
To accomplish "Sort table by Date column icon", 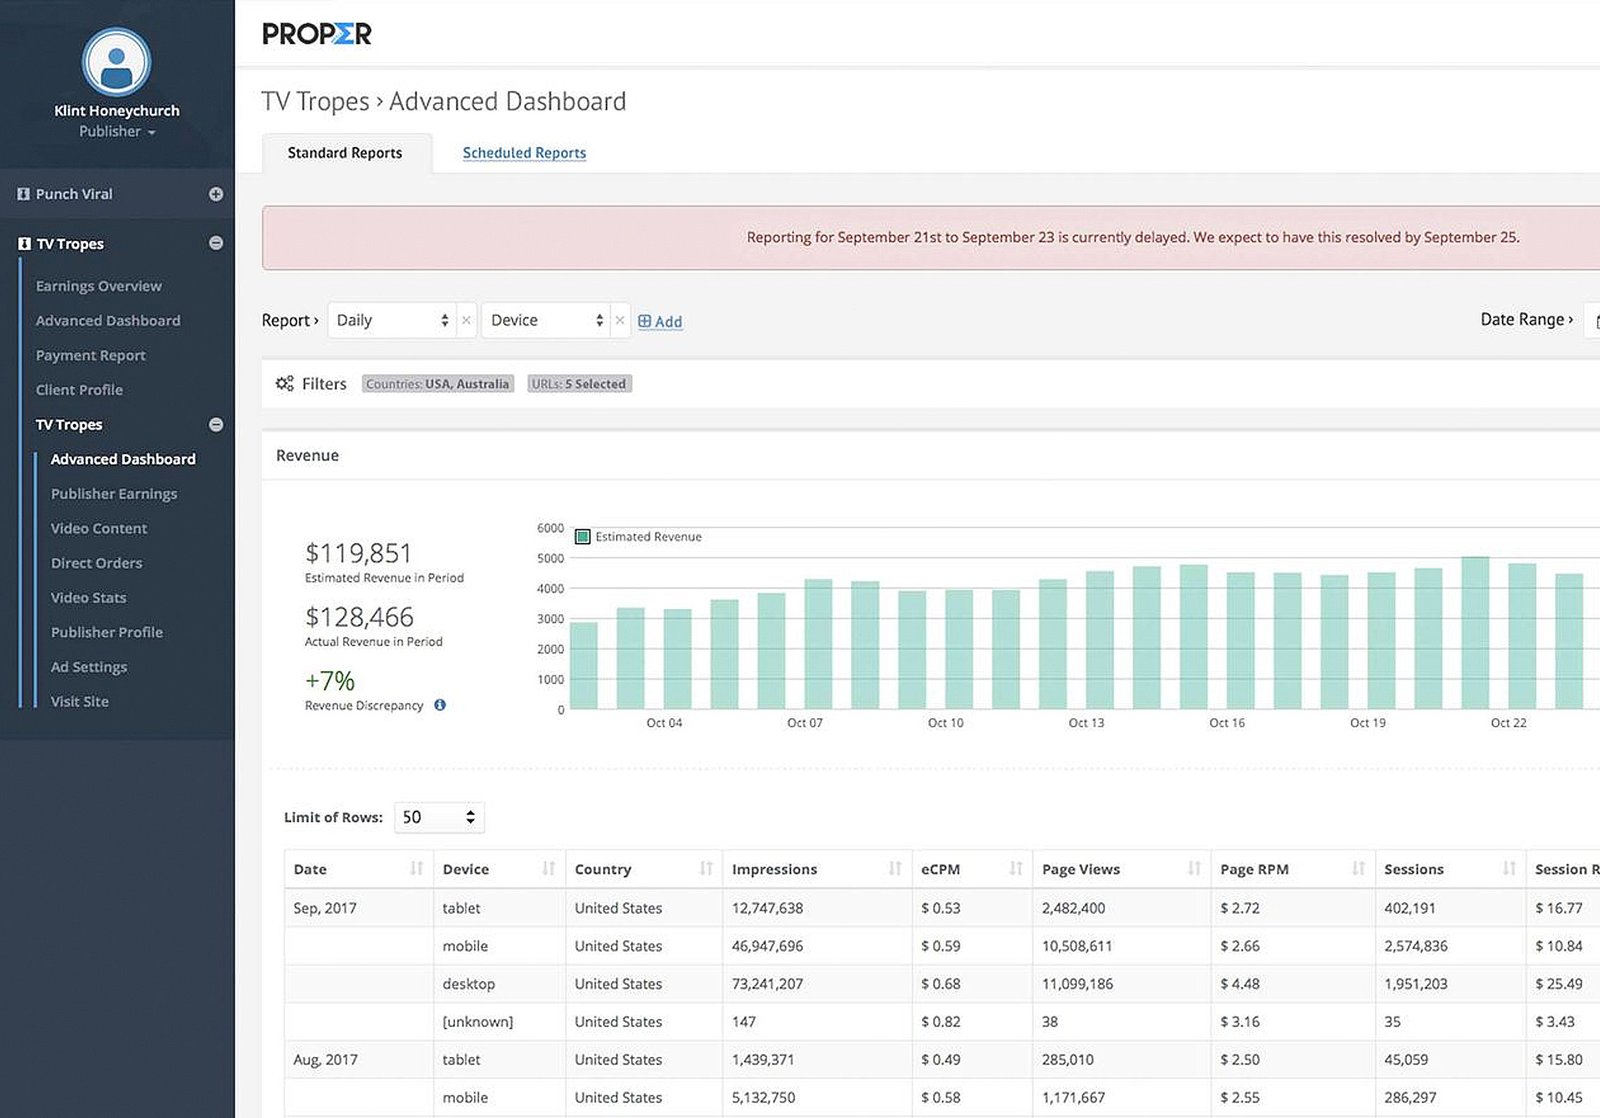I will point(416,869).
